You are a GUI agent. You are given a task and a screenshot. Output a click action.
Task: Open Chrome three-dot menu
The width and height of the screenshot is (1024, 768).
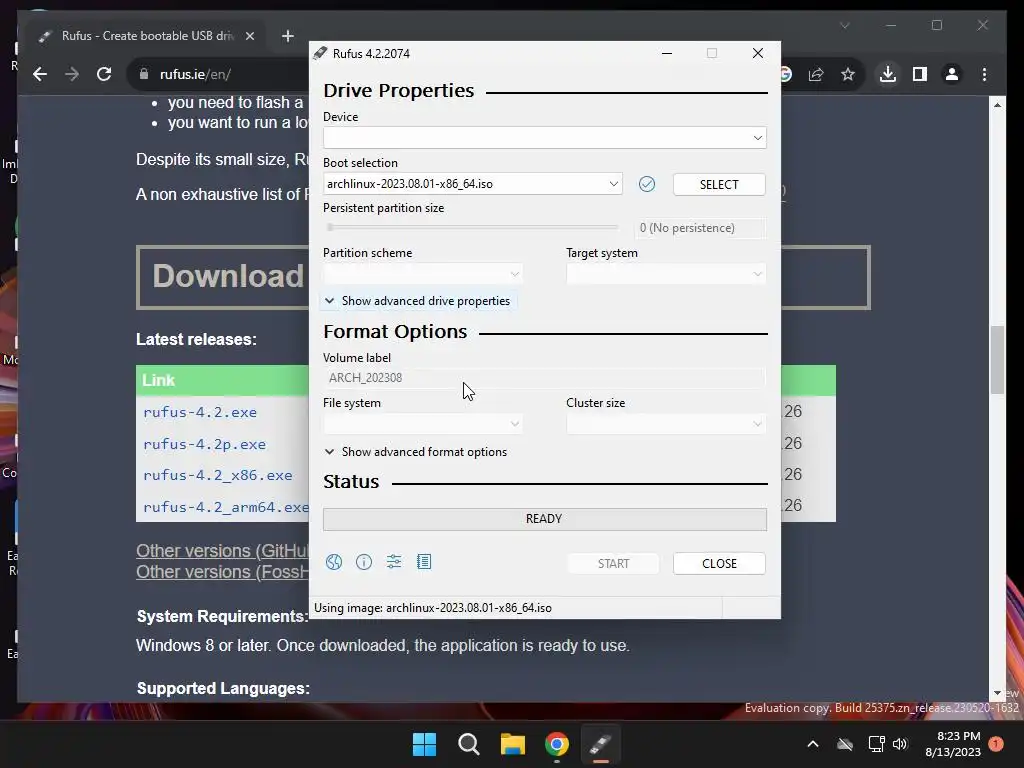(984, 74)
